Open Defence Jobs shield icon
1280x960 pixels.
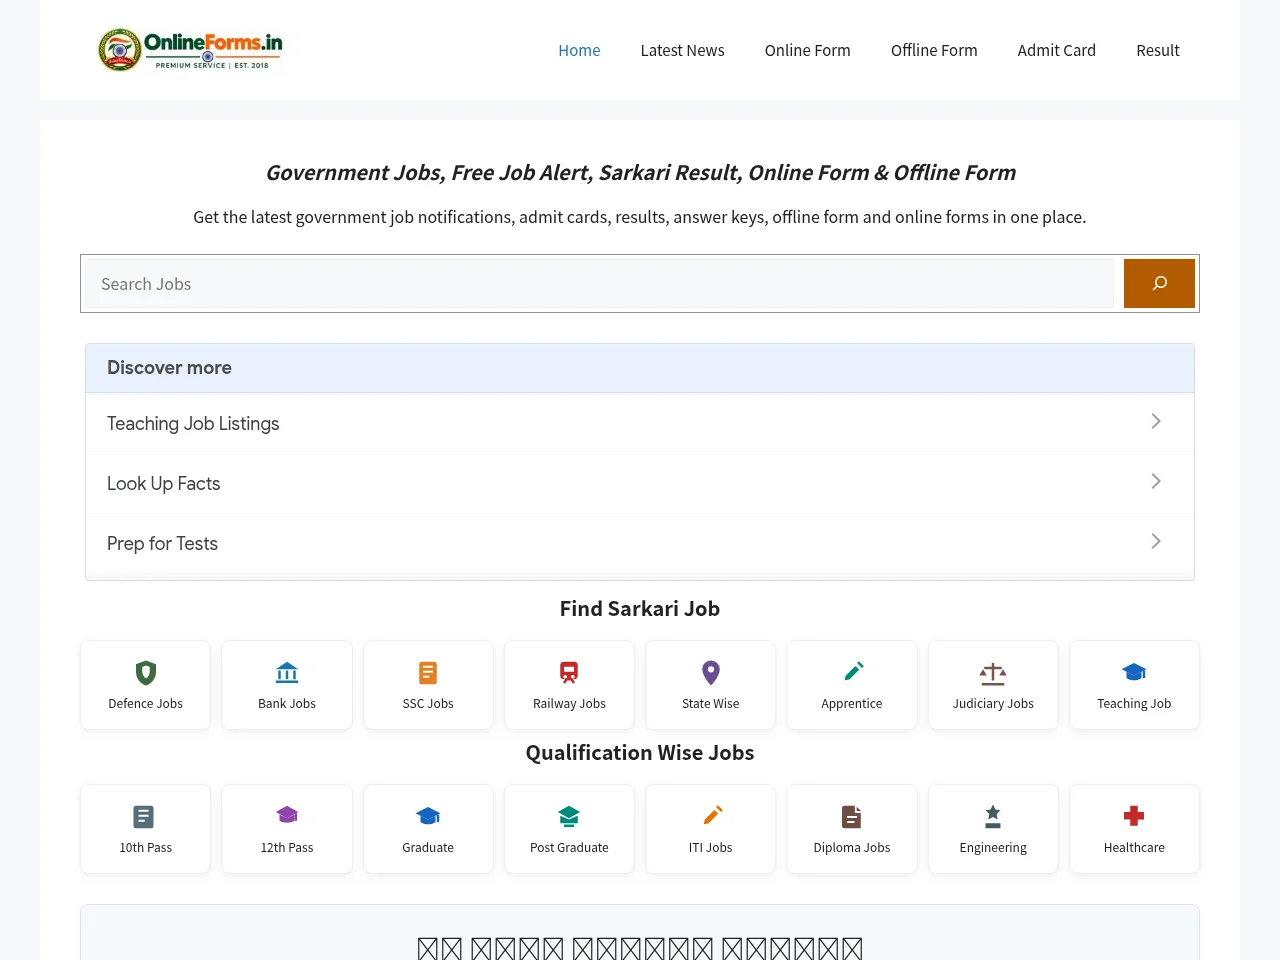146,672
